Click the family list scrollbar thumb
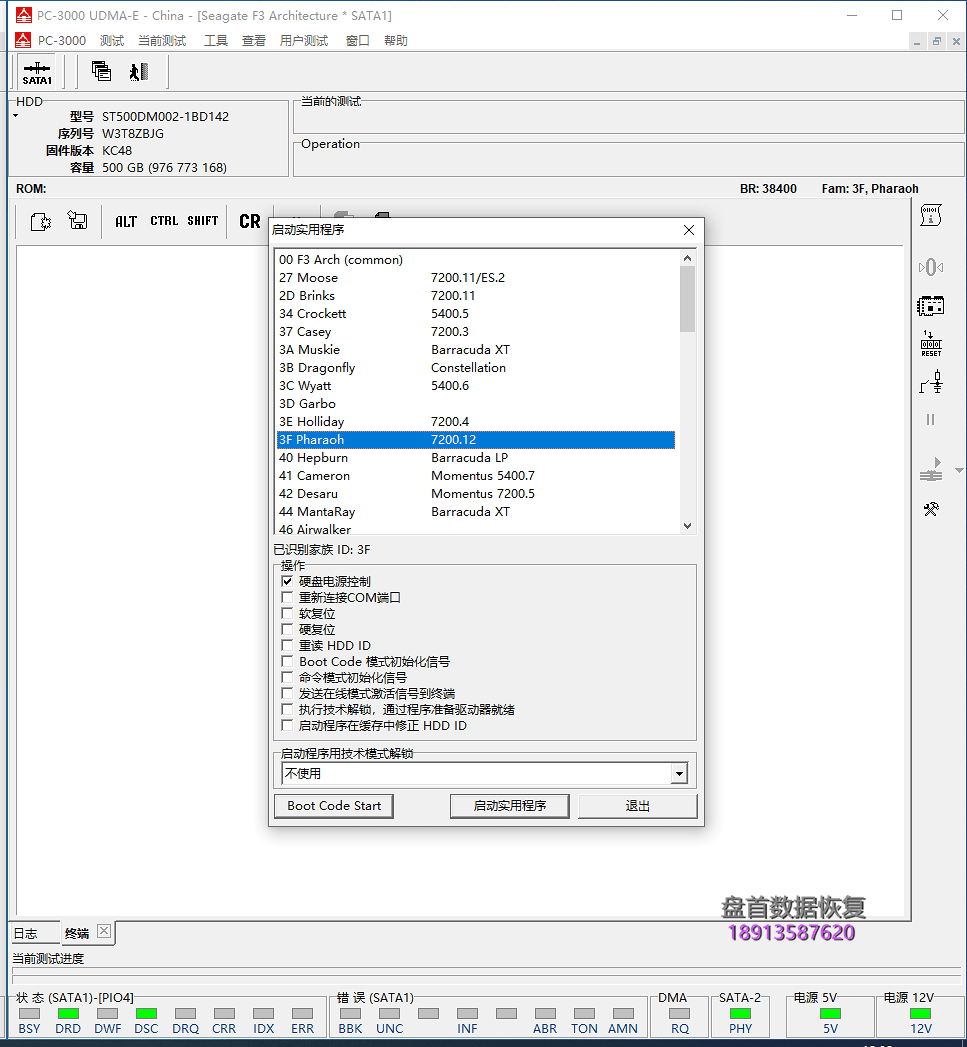 (687, 298)
